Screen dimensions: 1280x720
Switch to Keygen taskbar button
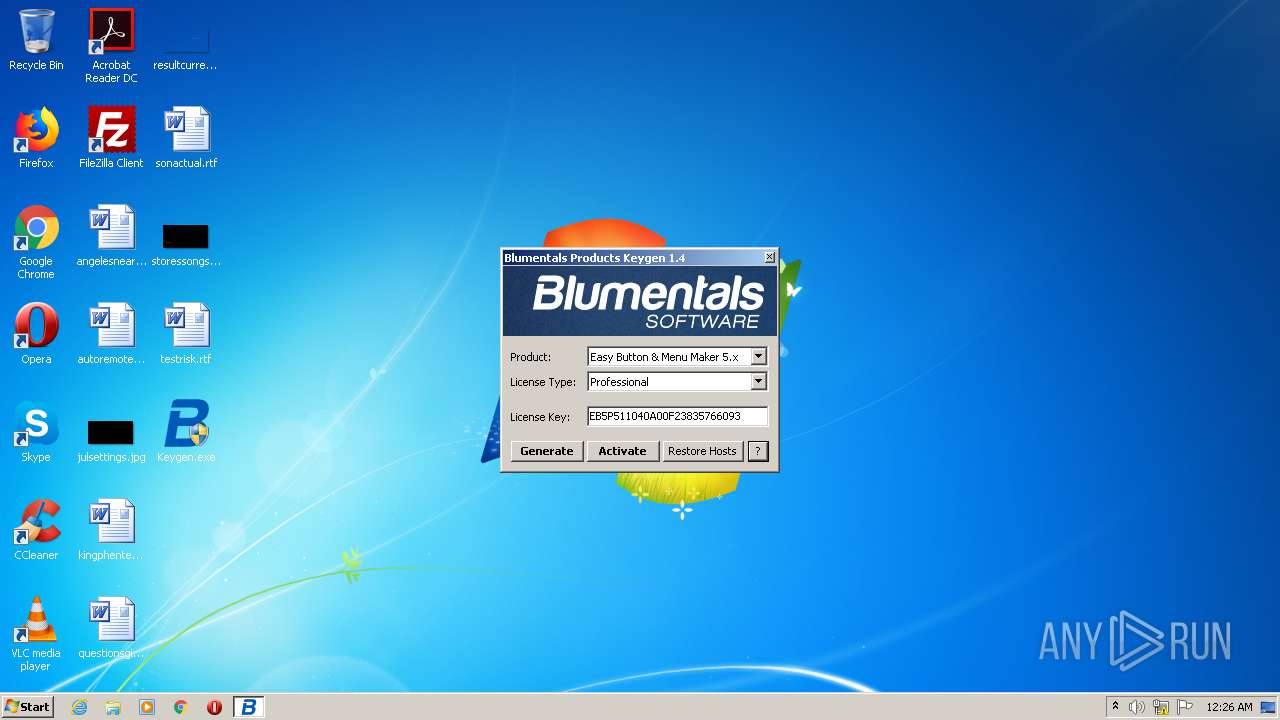click(248, 707)
